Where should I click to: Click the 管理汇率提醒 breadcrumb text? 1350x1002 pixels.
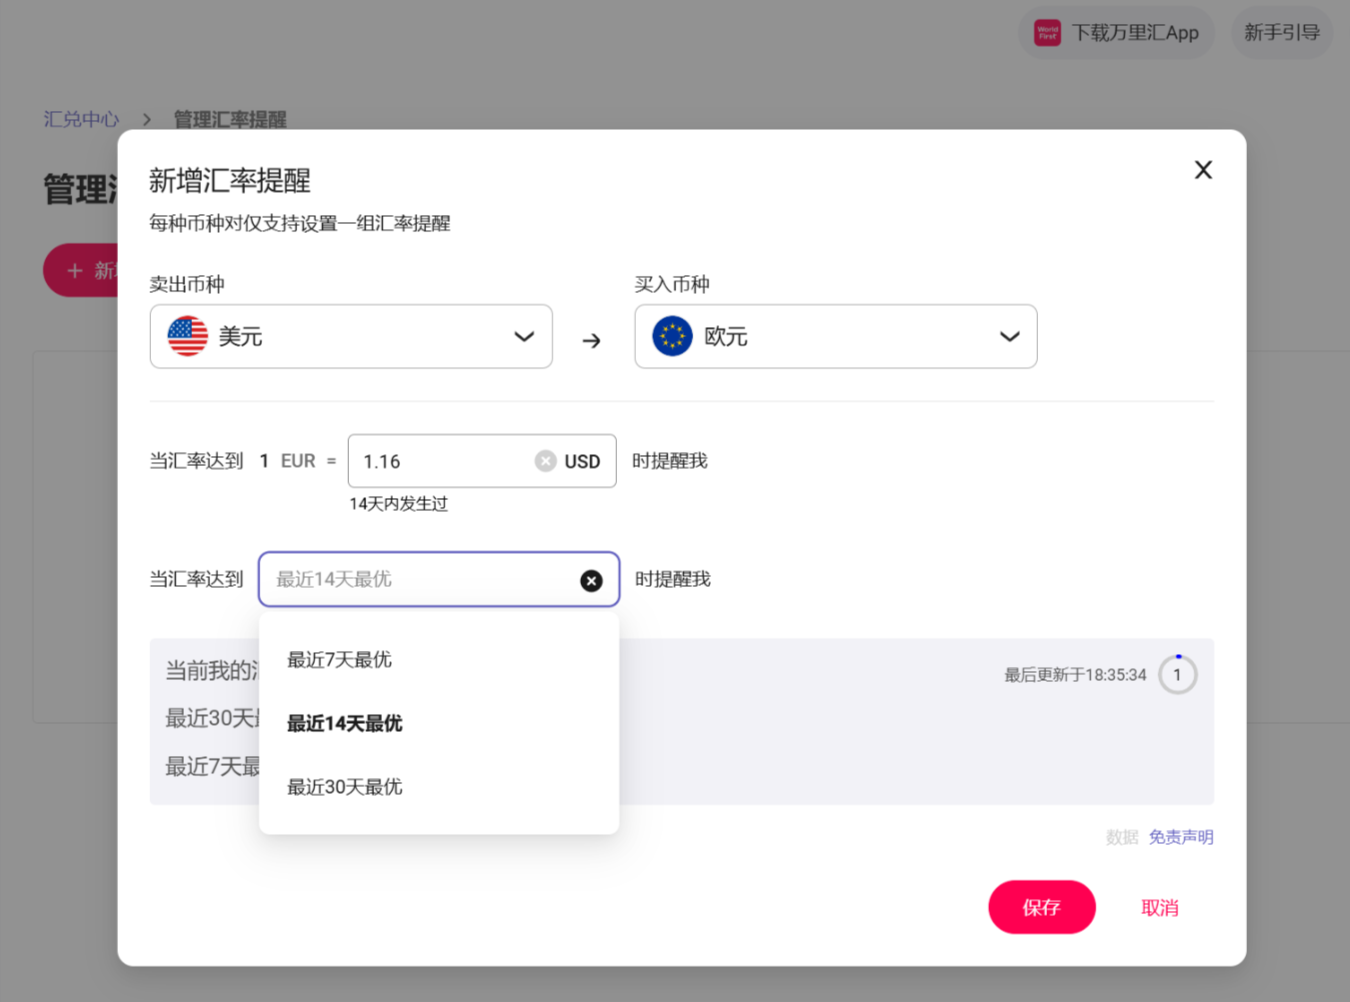230,120
